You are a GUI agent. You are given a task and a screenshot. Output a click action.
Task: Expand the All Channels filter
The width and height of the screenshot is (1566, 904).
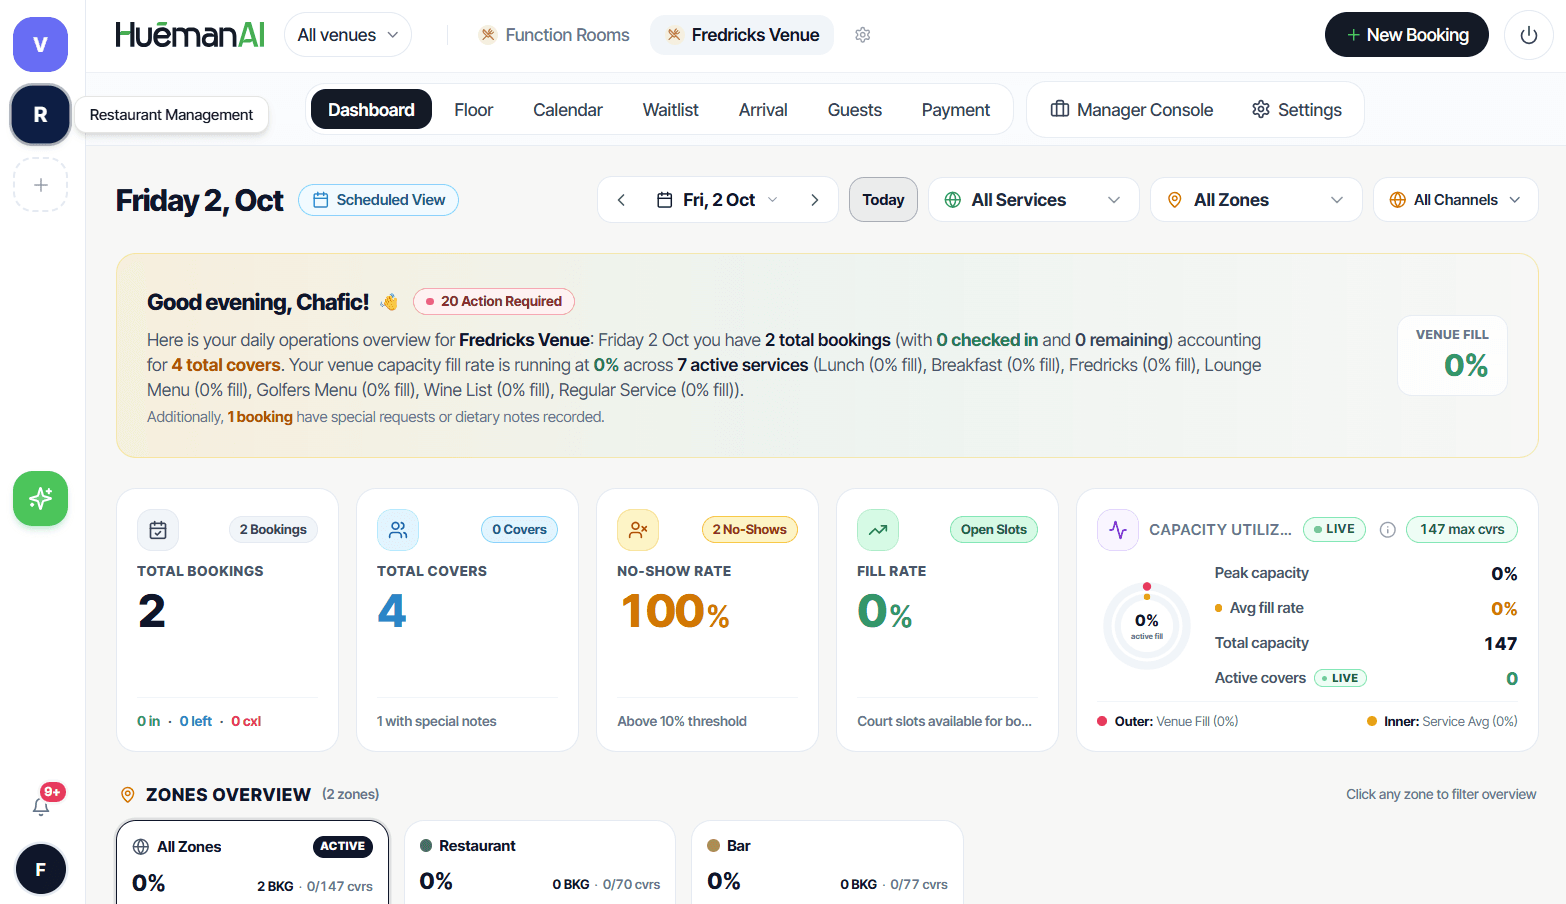(x=1455, y=200)
